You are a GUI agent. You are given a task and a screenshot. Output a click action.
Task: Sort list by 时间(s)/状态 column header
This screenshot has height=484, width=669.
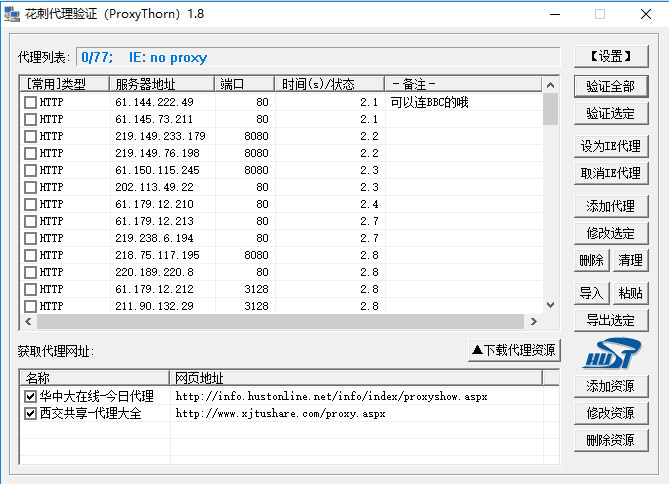330,84
